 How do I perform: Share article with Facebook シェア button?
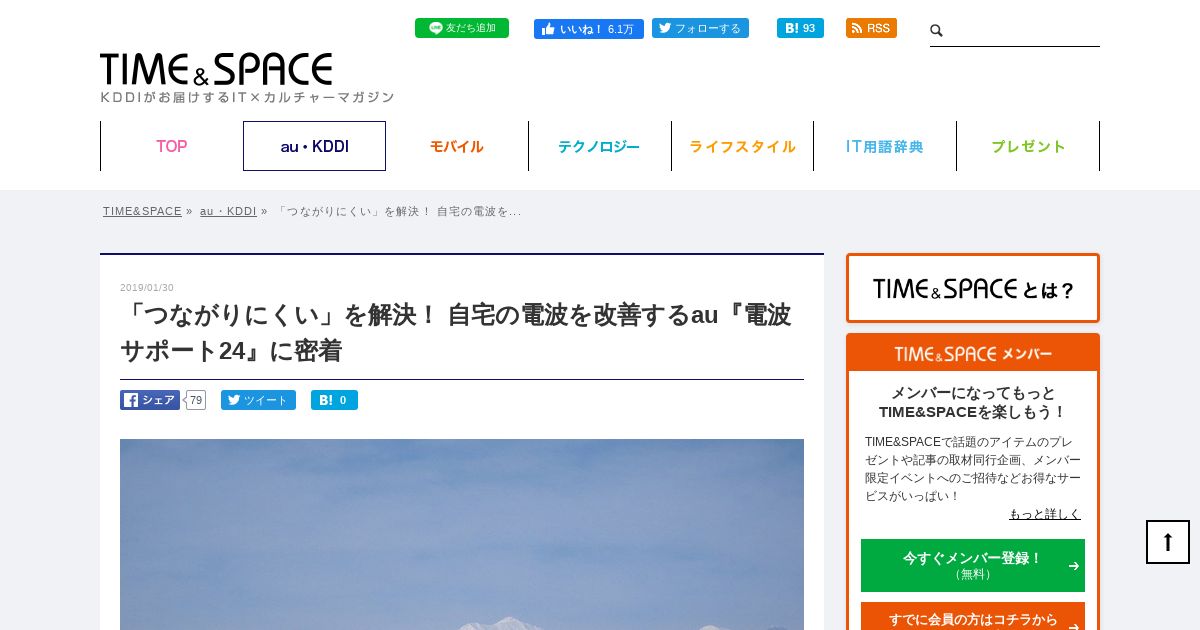click(150, 400)
